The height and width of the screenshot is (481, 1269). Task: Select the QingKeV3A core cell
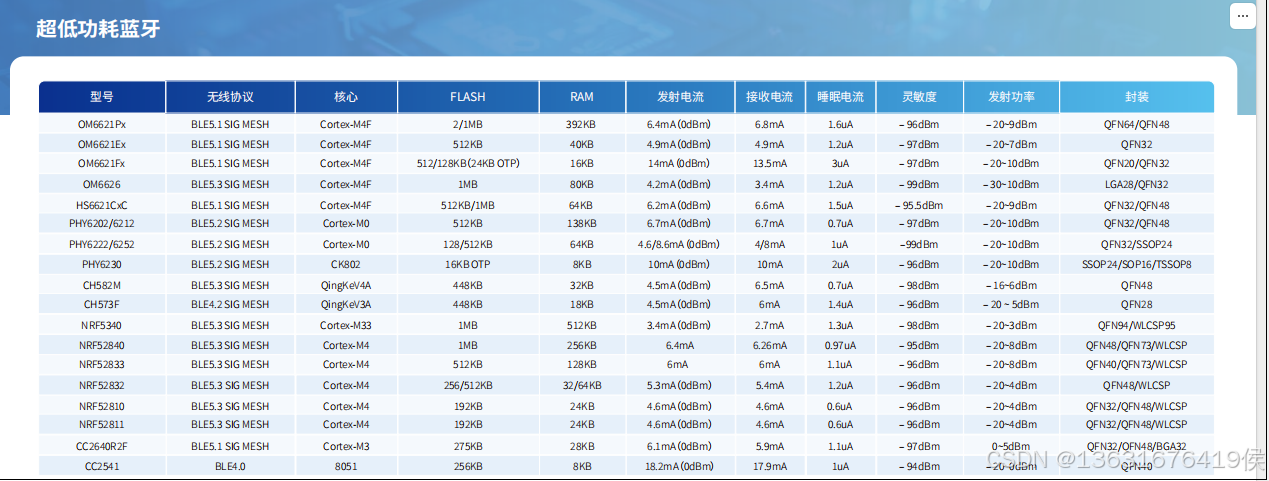(346, 304)
